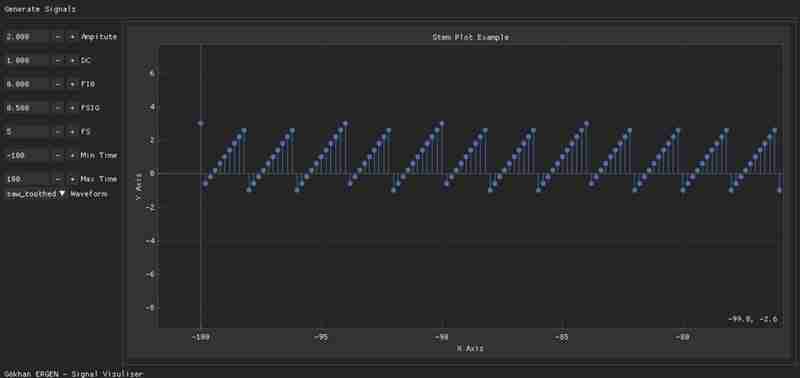Click the minus button beside DC
This screenshot has height=378, width=800.
(x=58, y=60)
